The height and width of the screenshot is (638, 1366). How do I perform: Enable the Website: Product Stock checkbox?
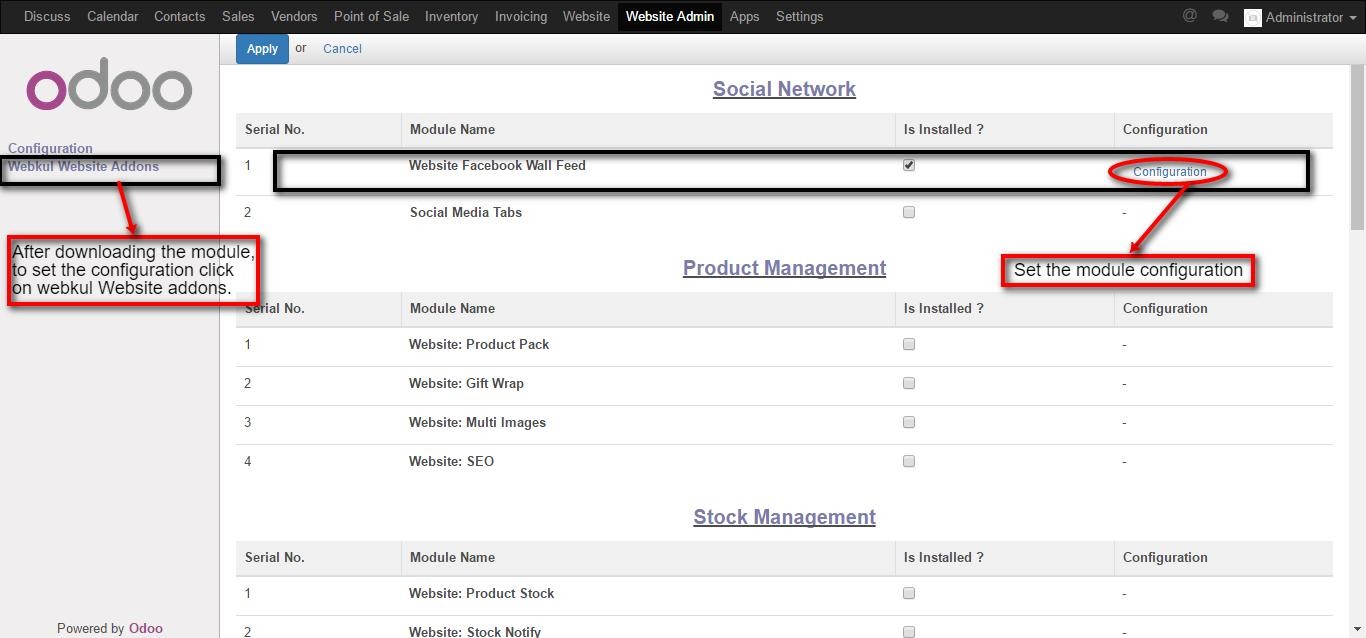click(909, 593)
